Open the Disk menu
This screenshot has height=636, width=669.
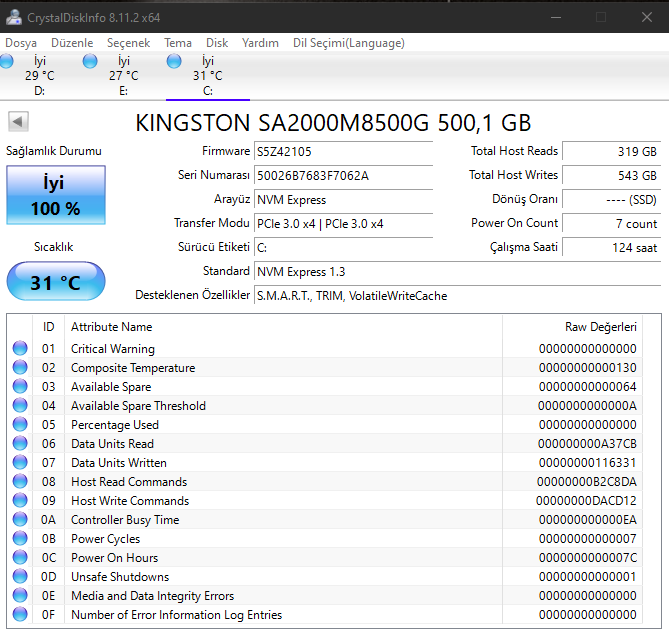(x=217, y=43)
